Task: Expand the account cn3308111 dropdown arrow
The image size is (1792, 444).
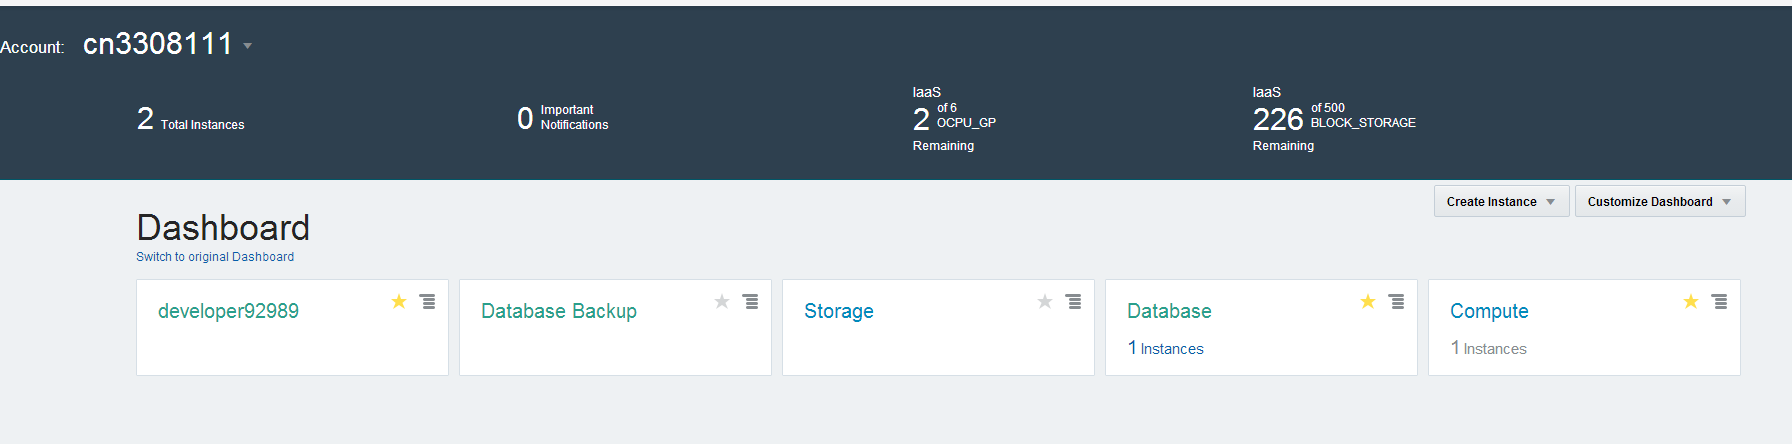Action: pos(247,46)
